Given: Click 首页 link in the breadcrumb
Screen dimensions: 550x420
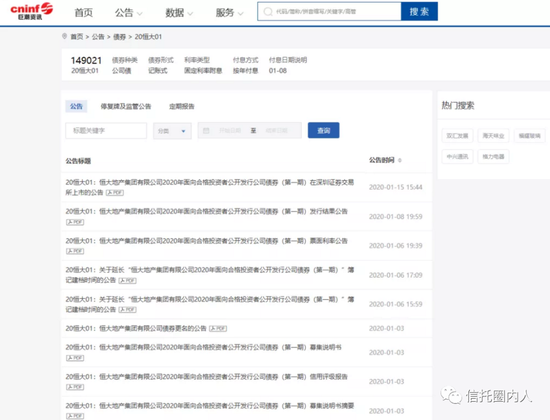Looking at the screenshot, I should pyautogui.click(x=77, y=36).
